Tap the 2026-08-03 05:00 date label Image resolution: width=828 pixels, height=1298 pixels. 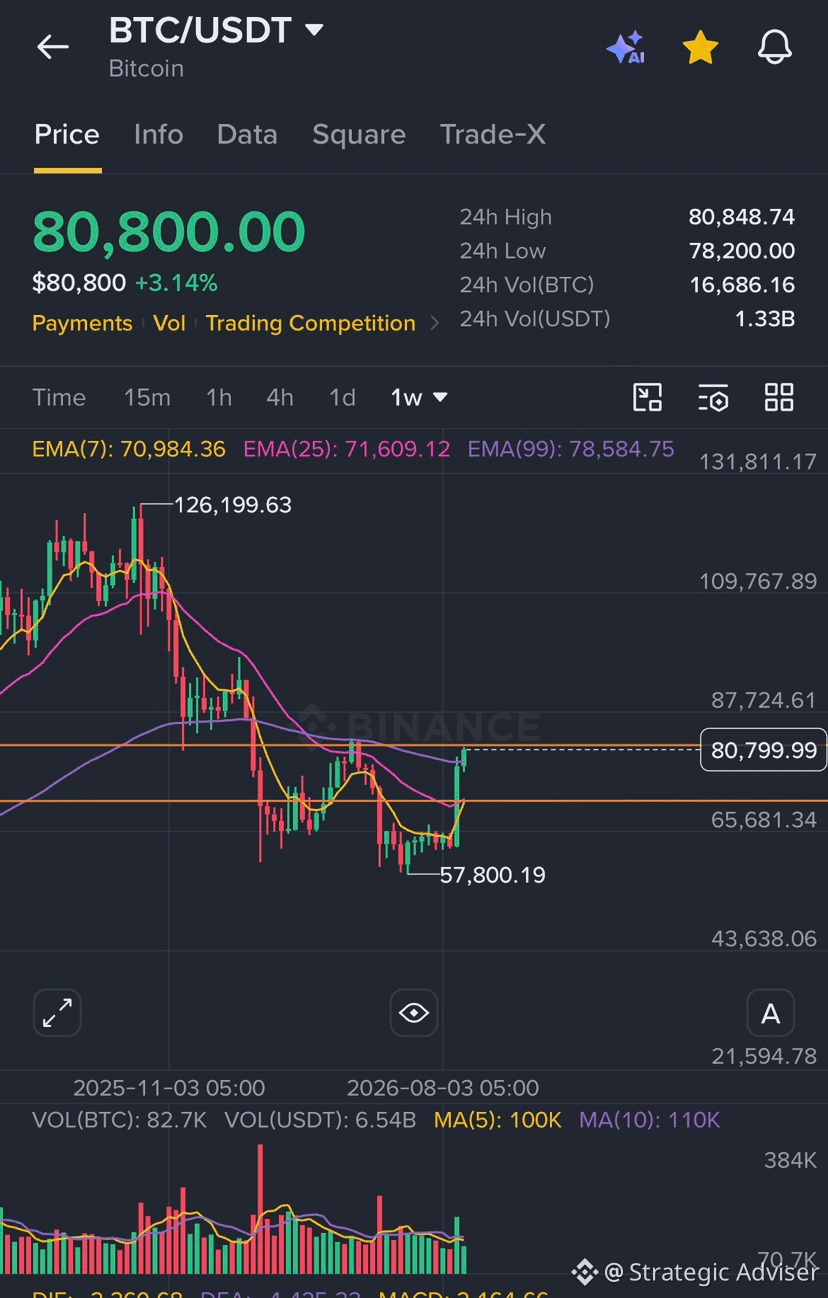point(443,1088)
